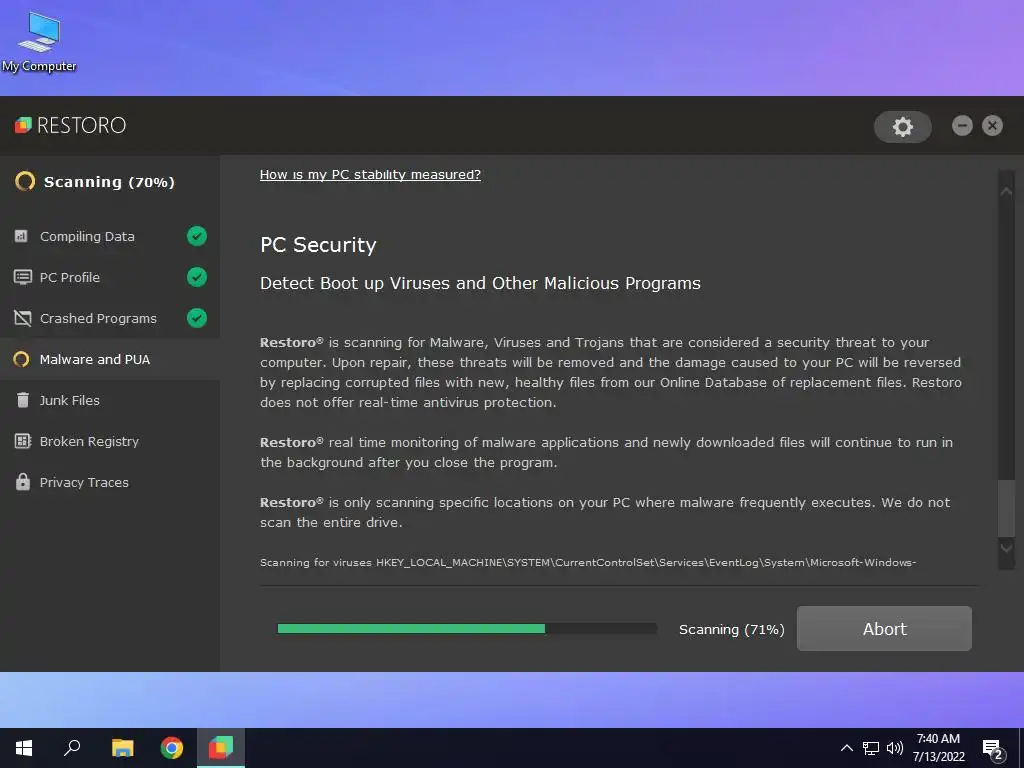The width and height of the screenshot is (1024, 768).
Task: Show hidden tray icons chevron
Action: 846,748
